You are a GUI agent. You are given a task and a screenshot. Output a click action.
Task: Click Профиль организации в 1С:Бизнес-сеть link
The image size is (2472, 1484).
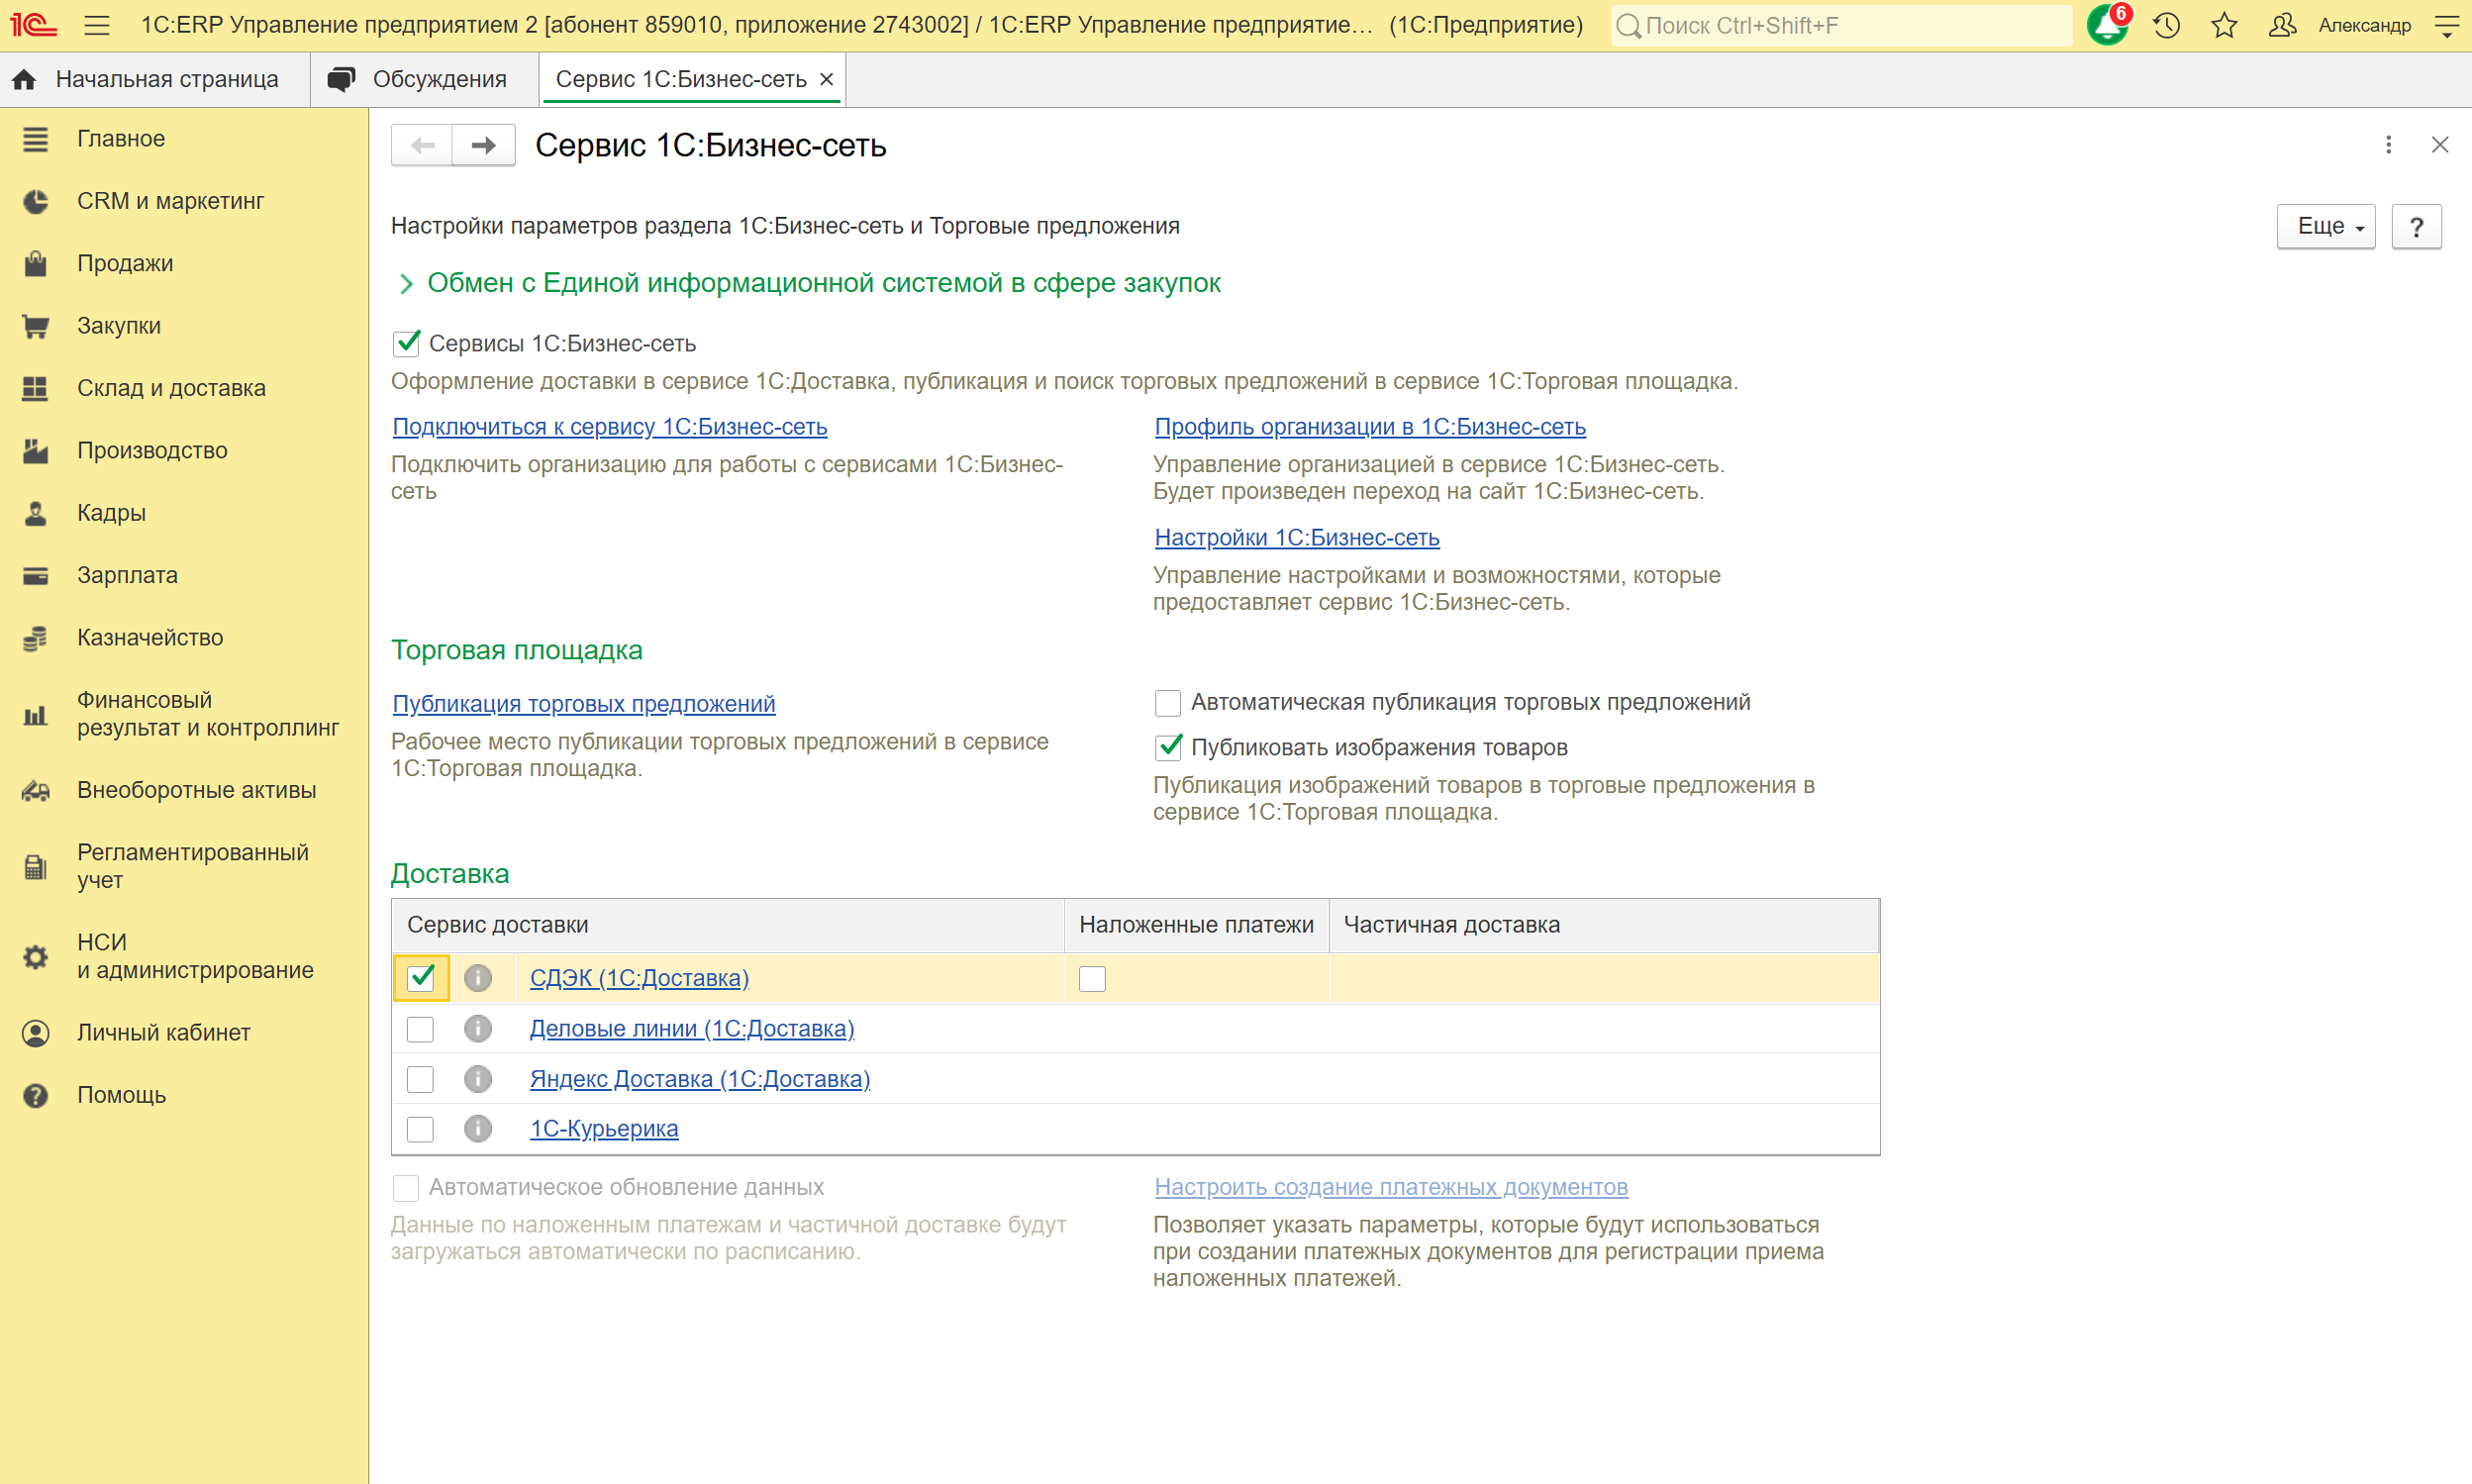coord(1370,427)
